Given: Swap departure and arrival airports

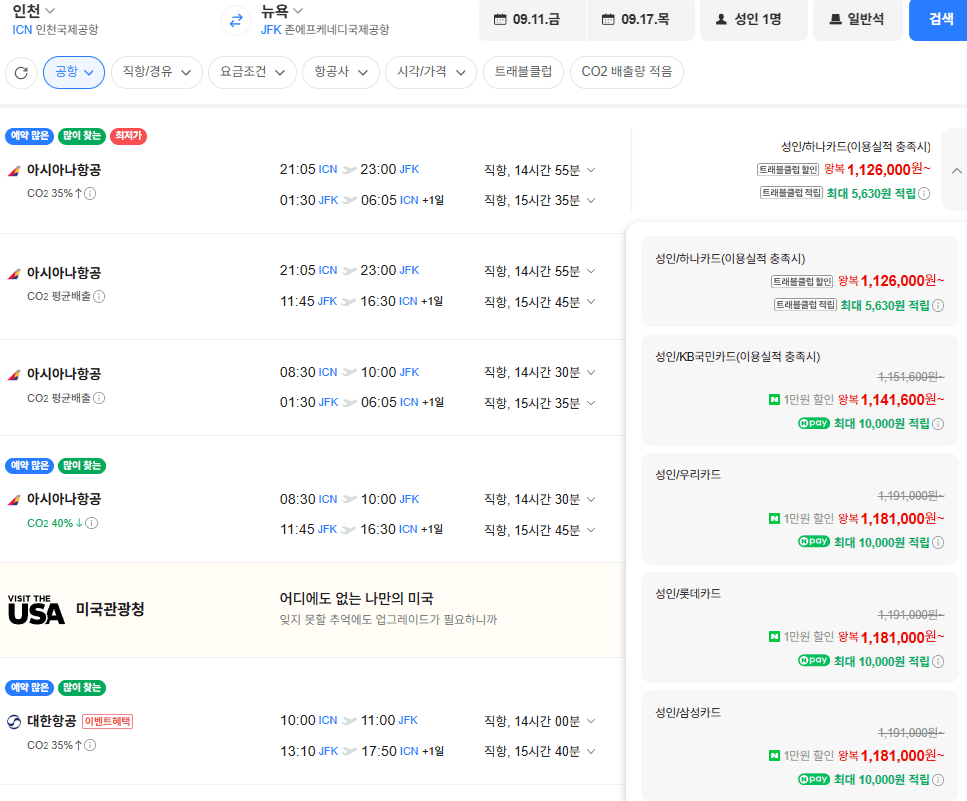Looking at the screenshot, I should pyautogui.click(x=236, y=21).
